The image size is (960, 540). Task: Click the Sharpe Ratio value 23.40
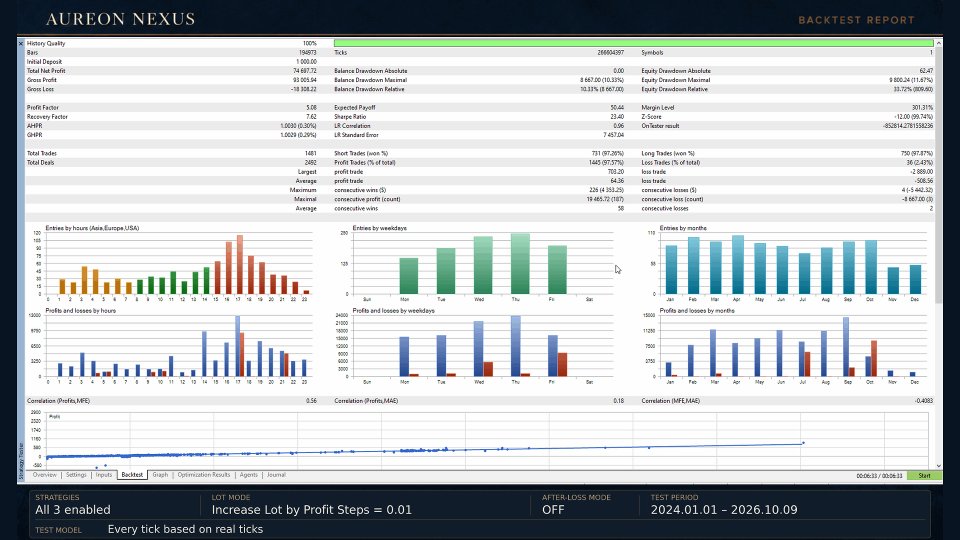tap(617, 117)
